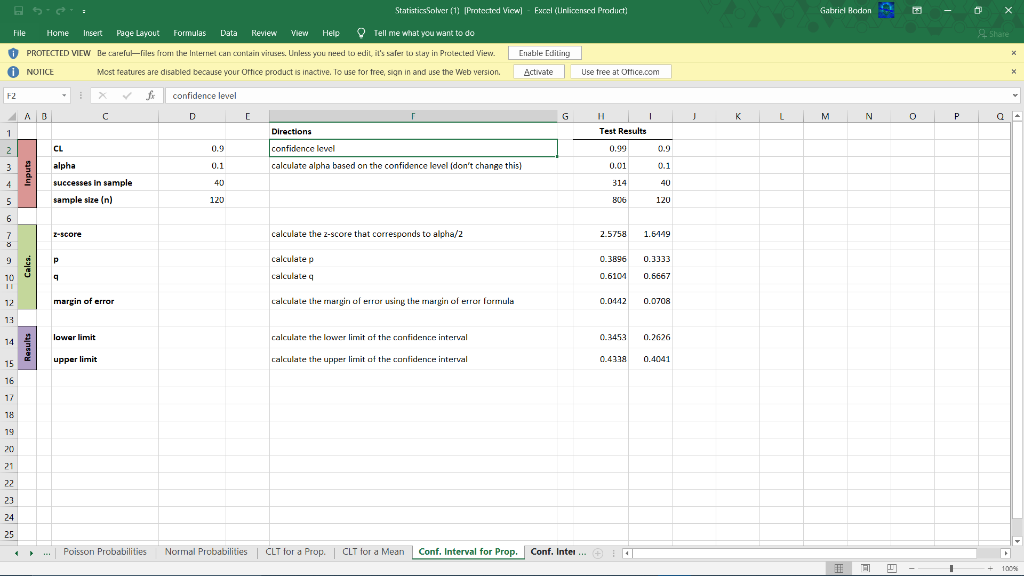
Task: Switch to Page Layout view icon
Action: tap(865, 568)
